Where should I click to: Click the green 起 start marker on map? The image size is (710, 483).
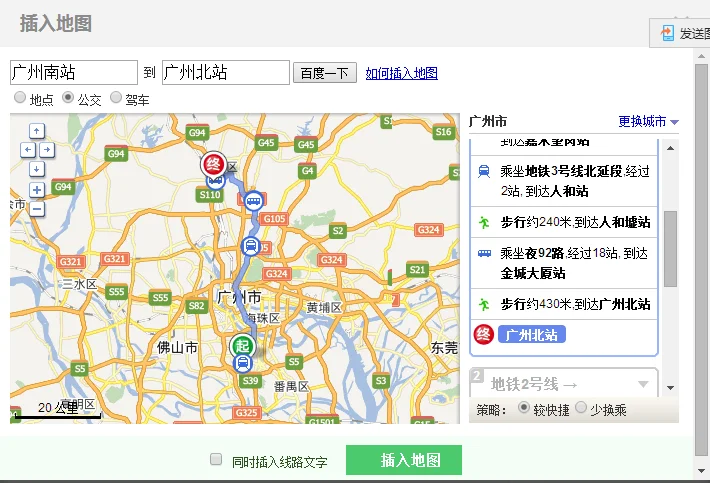[x=242, y=346]
